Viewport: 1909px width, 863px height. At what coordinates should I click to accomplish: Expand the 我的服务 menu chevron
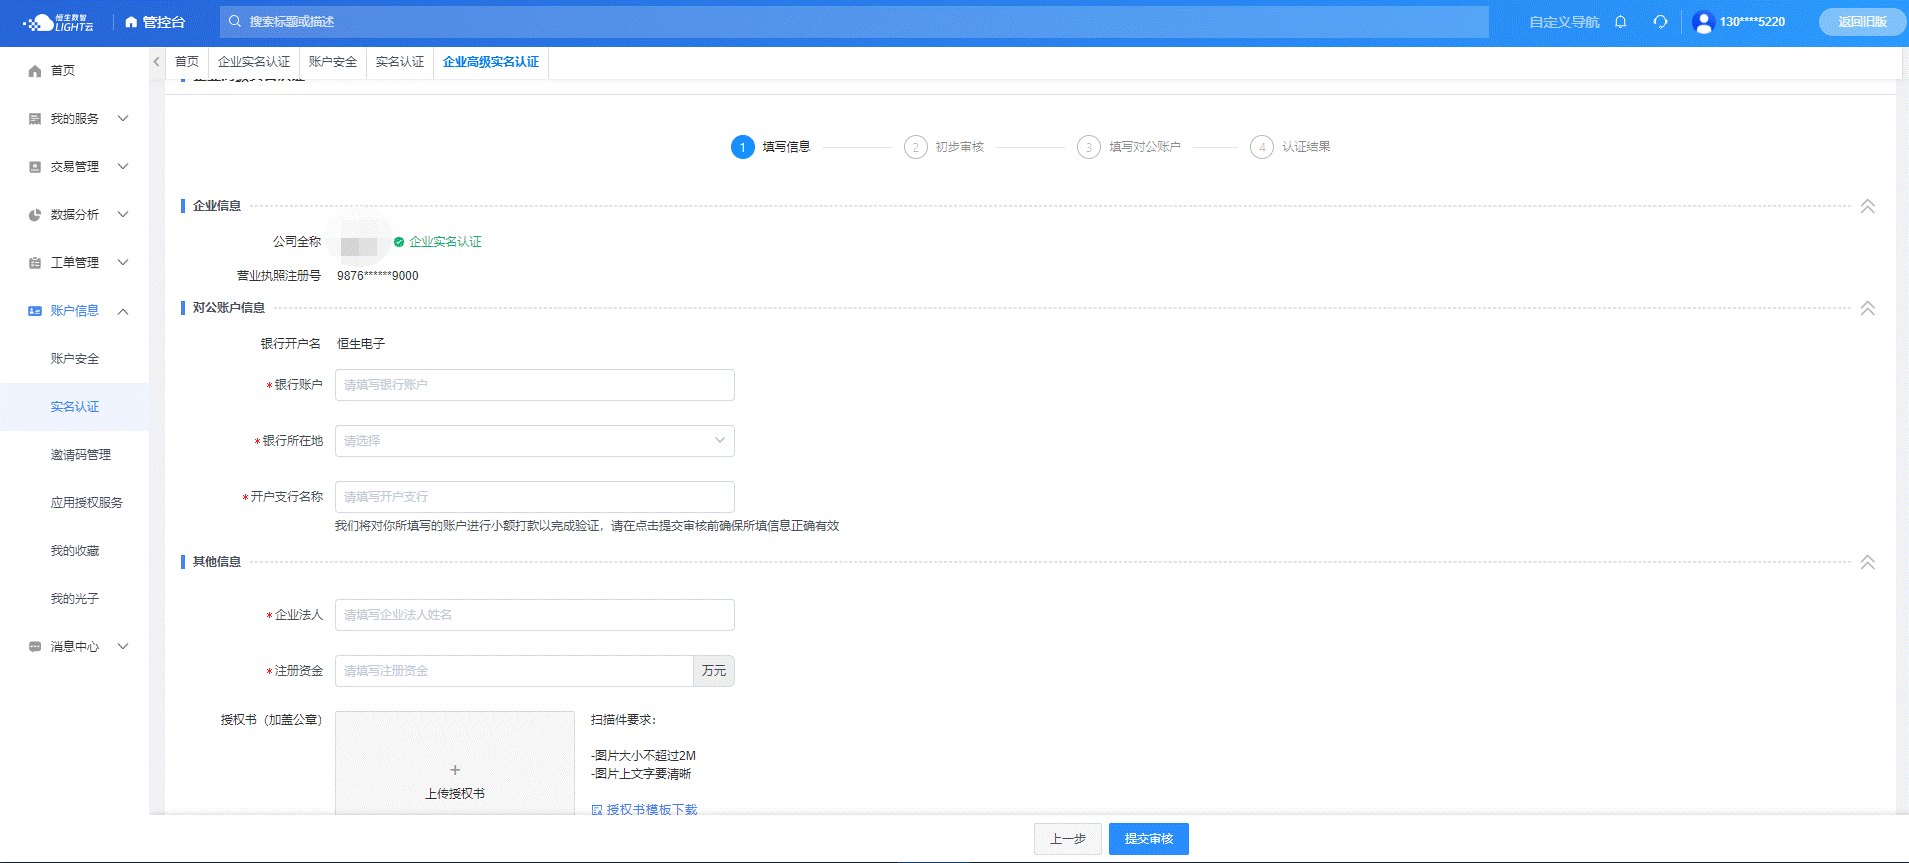click(x=123, y=118)
